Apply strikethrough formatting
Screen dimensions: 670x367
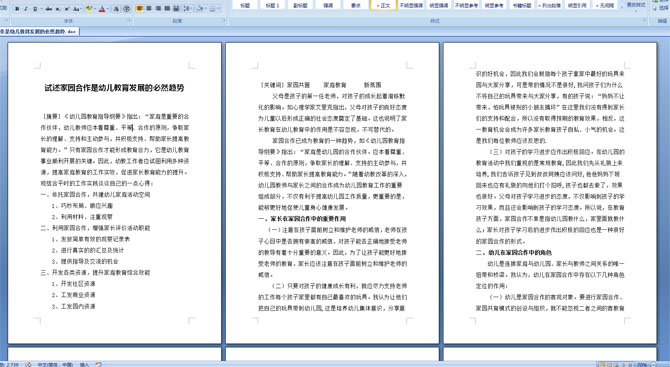tap(48, 9)
